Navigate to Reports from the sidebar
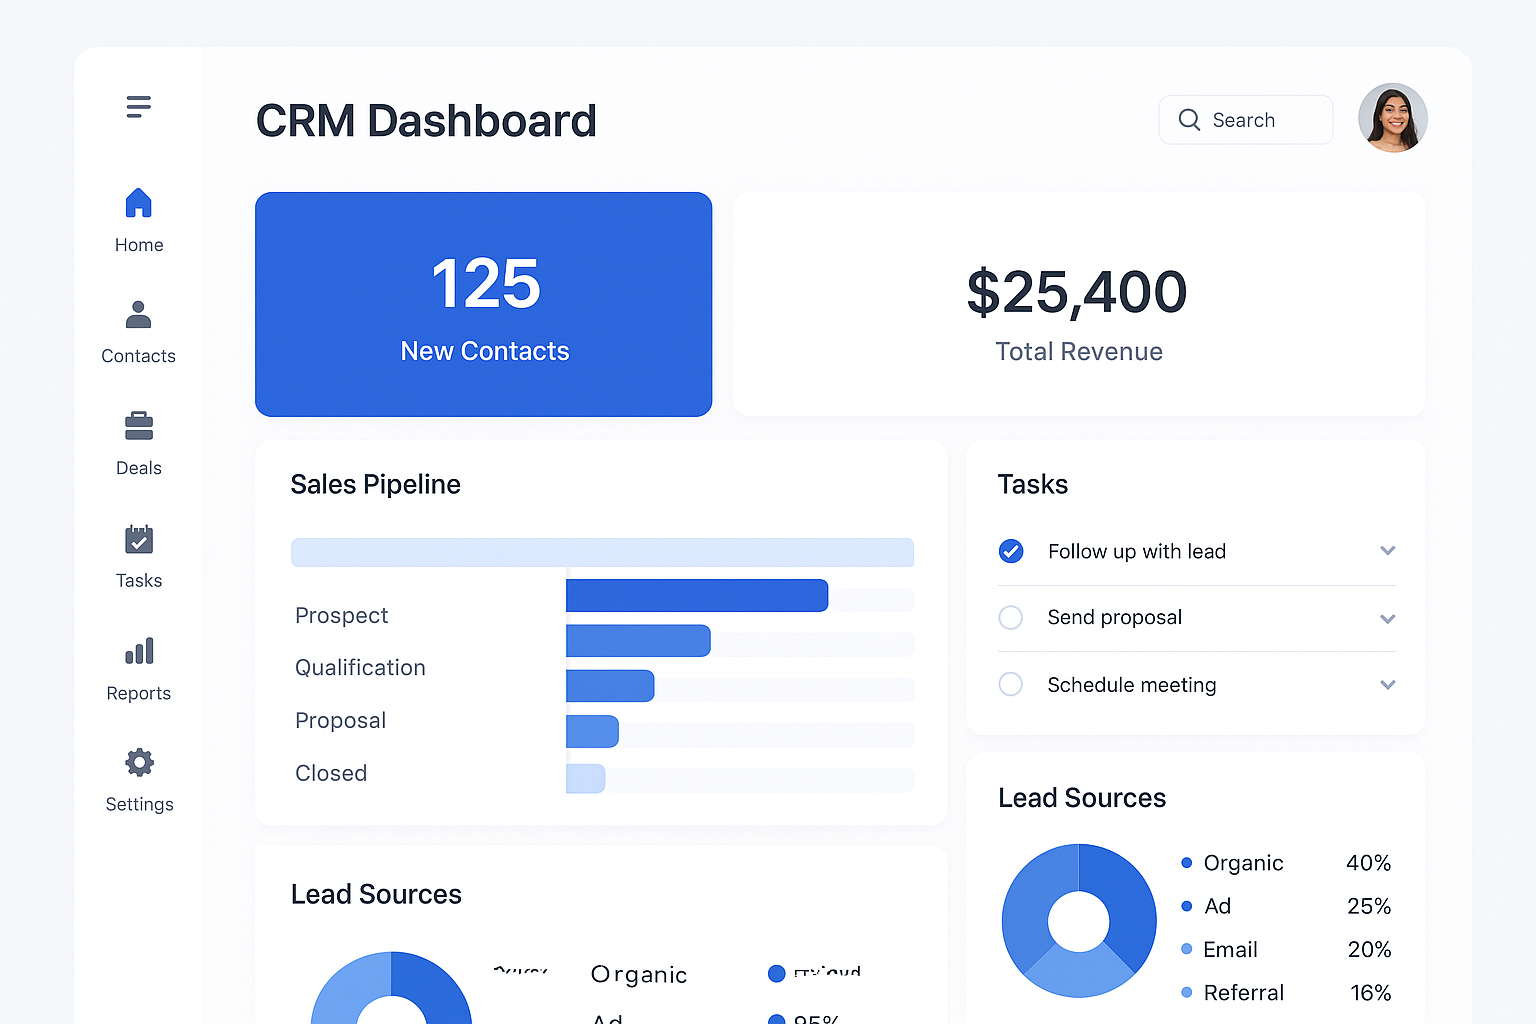Viewport: 1536px width, 1024px height. coord(138,670)
